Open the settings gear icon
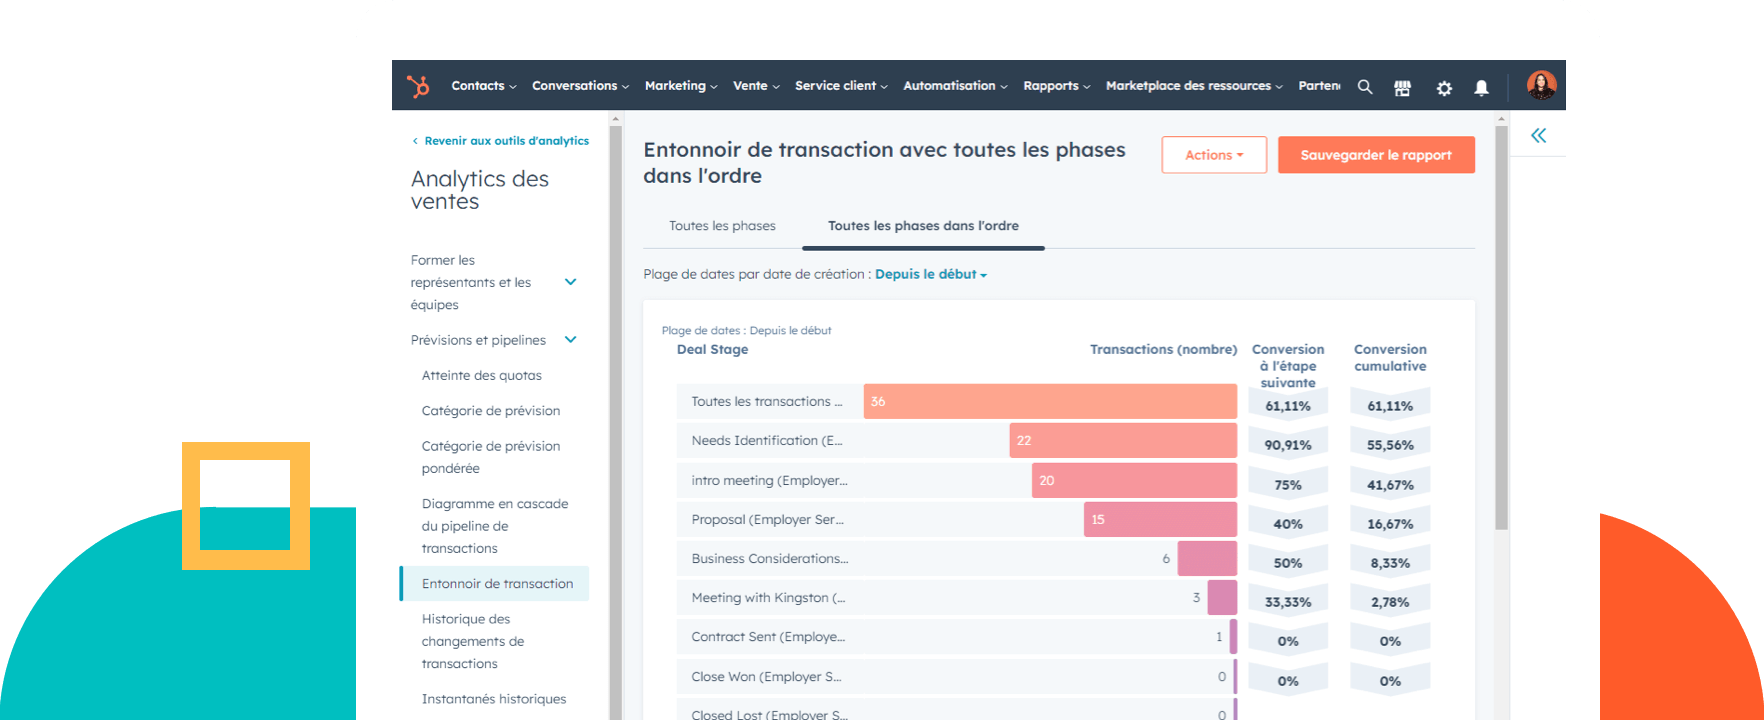This screenshot has width=1764, height=720. 1444,88
